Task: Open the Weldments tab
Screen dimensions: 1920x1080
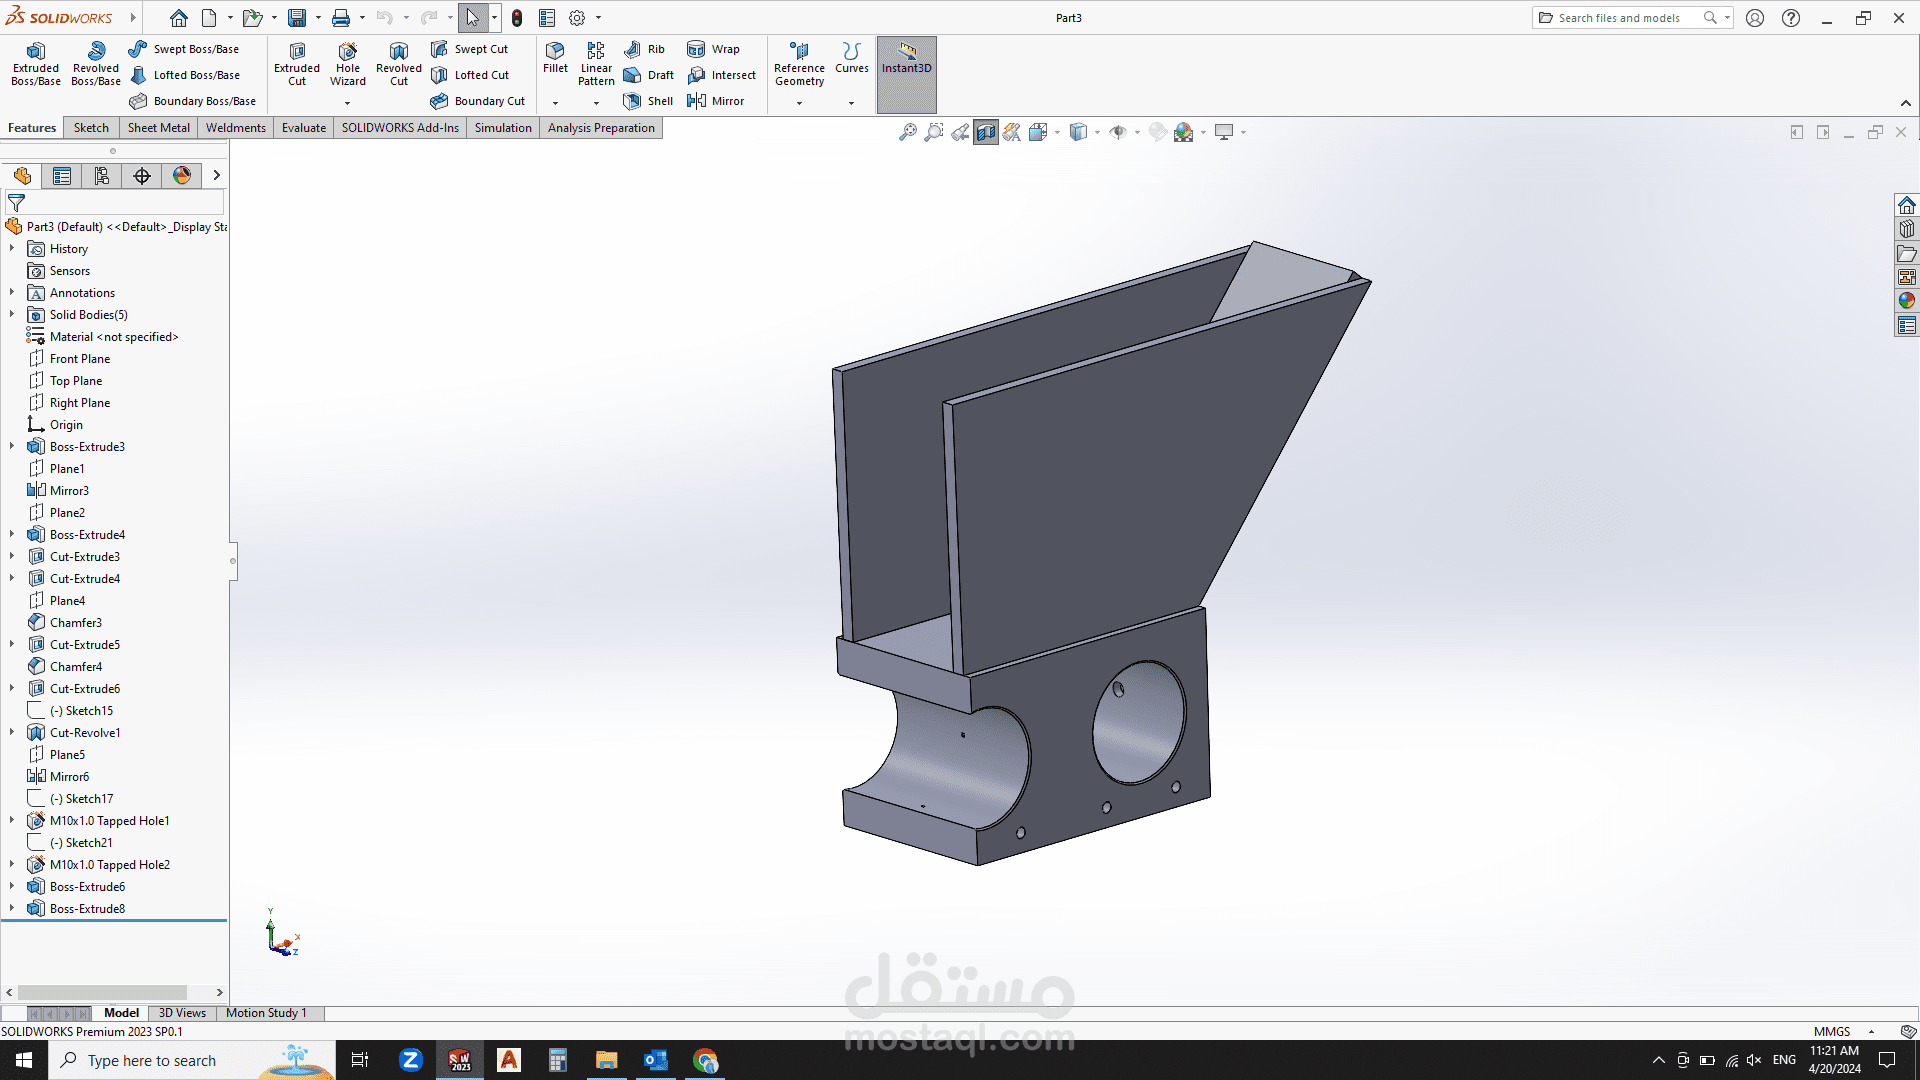Action: click(236, 128)
